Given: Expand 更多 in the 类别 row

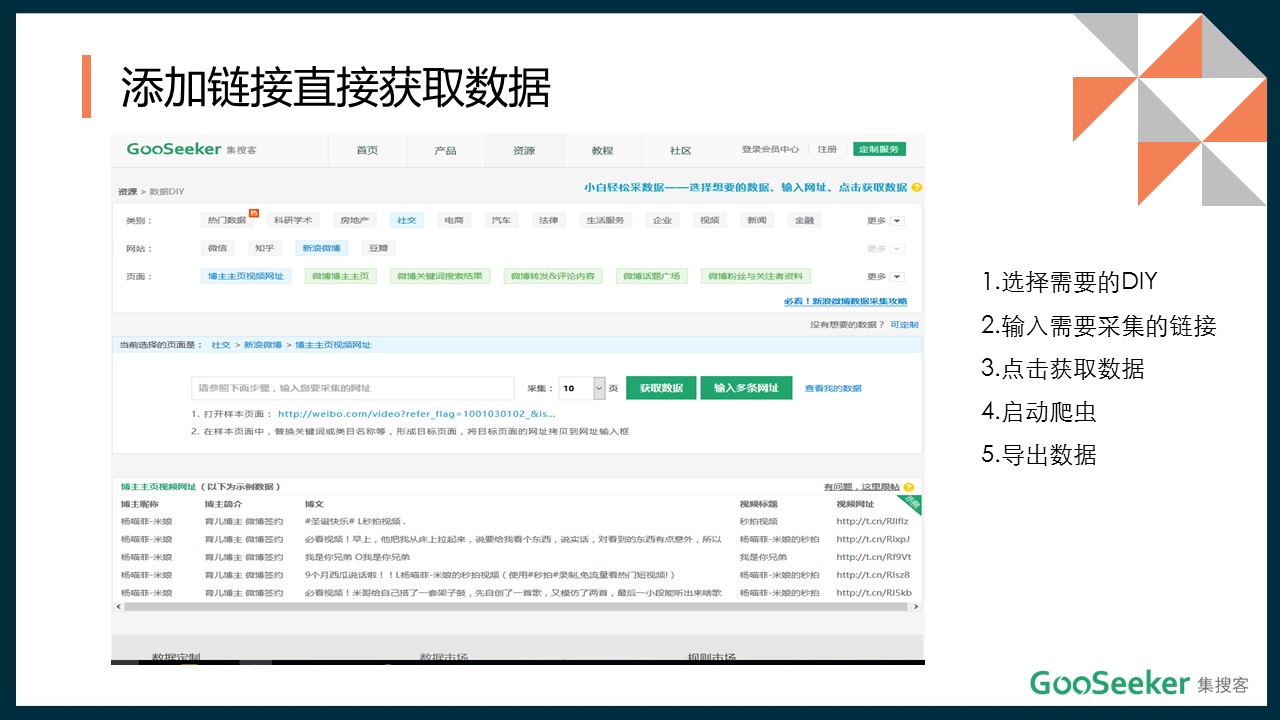Looking at the screenshot, I should [885, 220].
